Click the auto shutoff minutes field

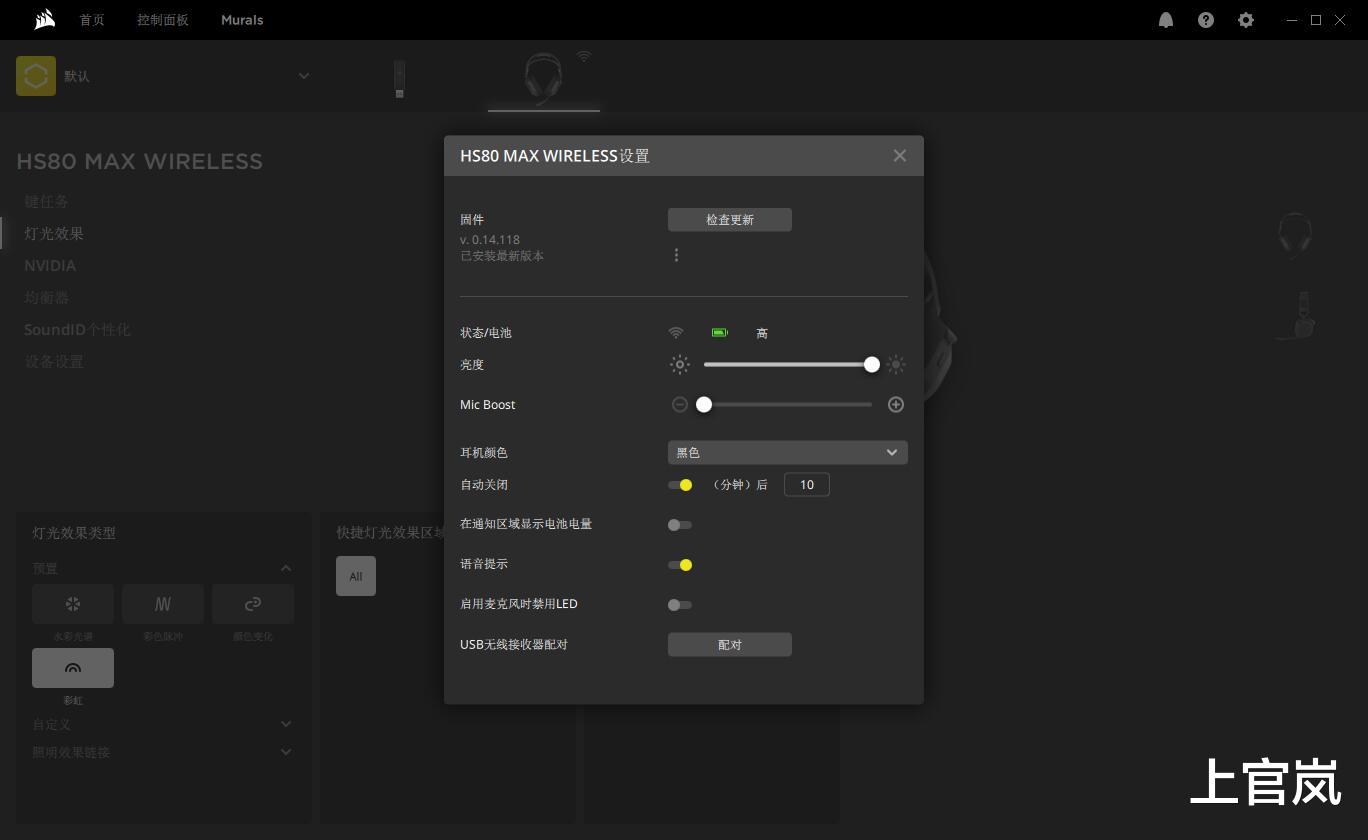(807, 485)
